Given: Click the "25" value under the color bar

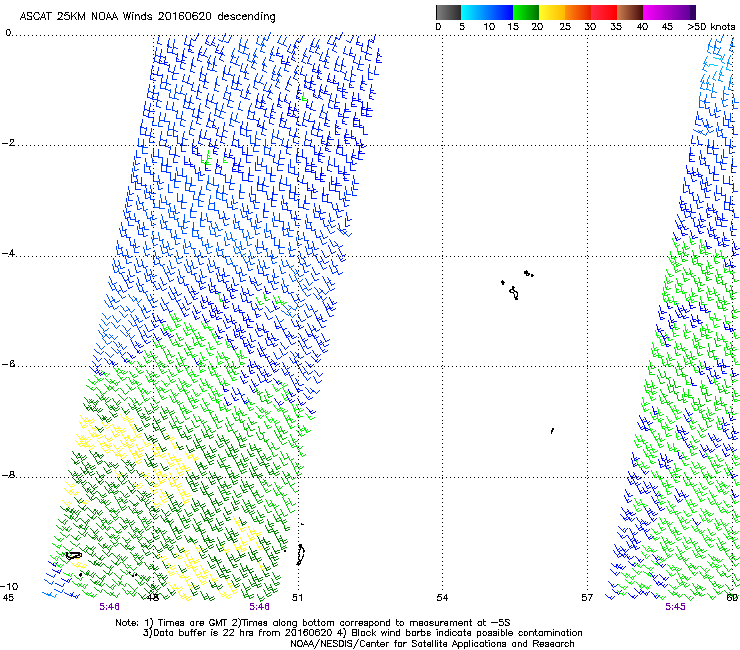Looking at the screenshot, I should coord(564,27).
